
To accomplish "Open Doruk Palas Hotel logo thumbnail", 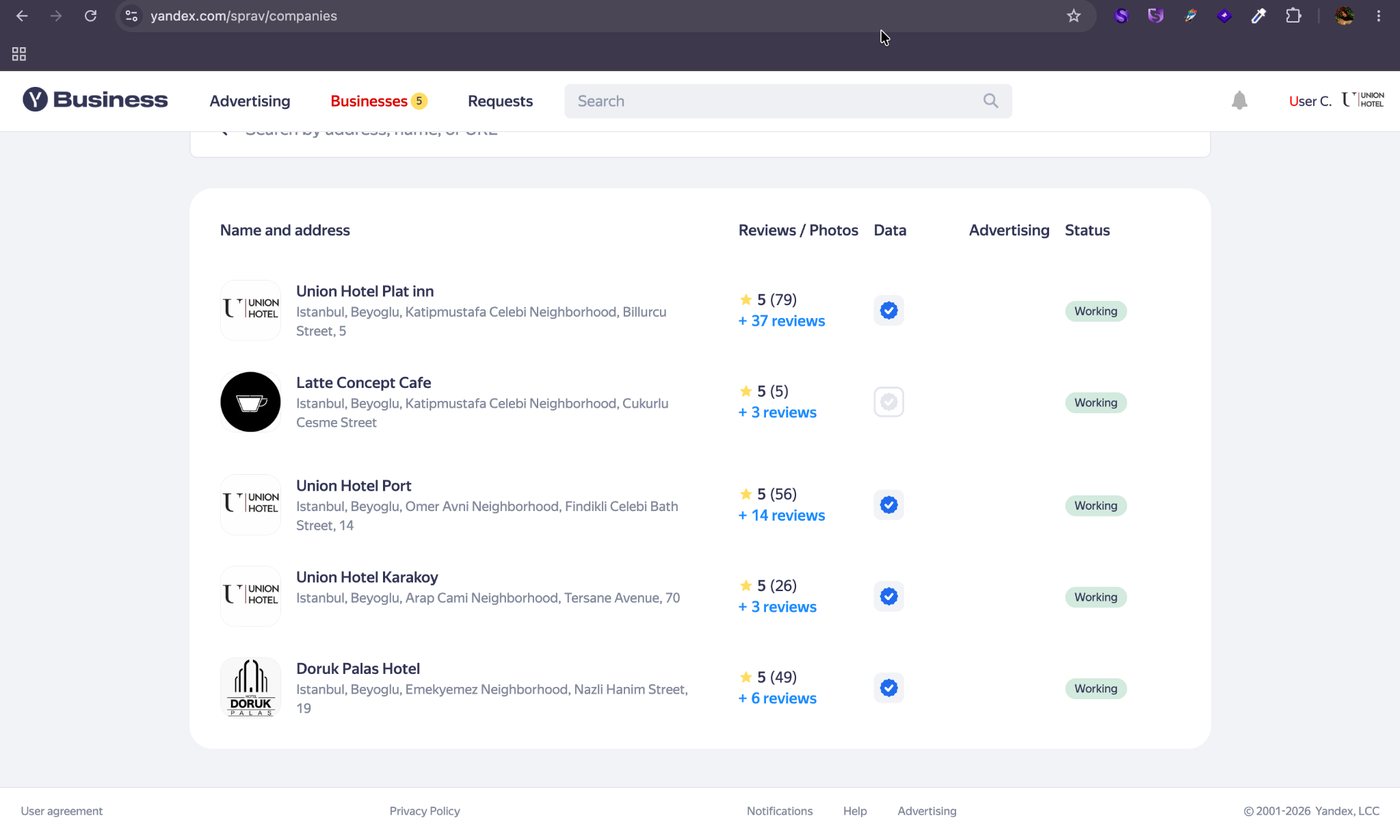I will tap(250, 688).
